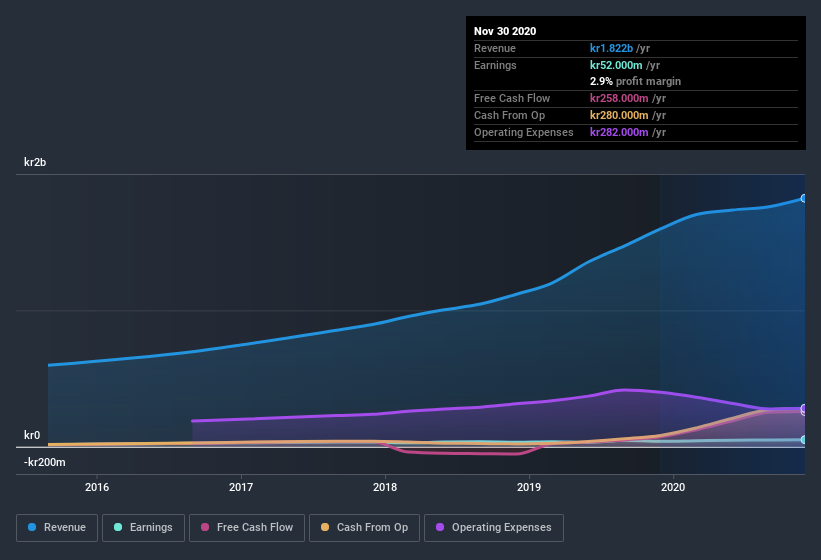Click the blue Revenue data point marker
This screenshot has width=821, height=560.
(x=804, y=198)
